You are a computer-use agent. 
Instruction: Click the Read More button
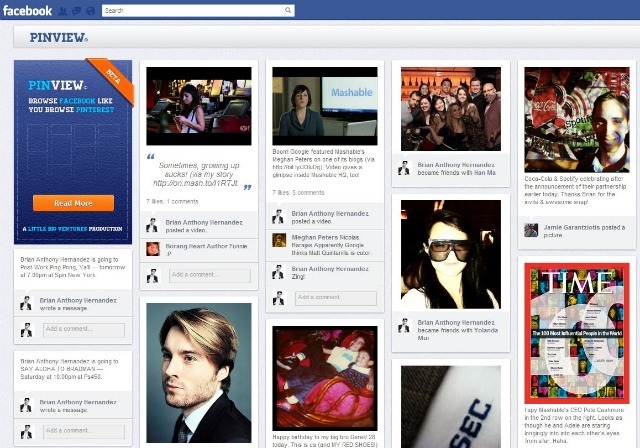[73, 203]
